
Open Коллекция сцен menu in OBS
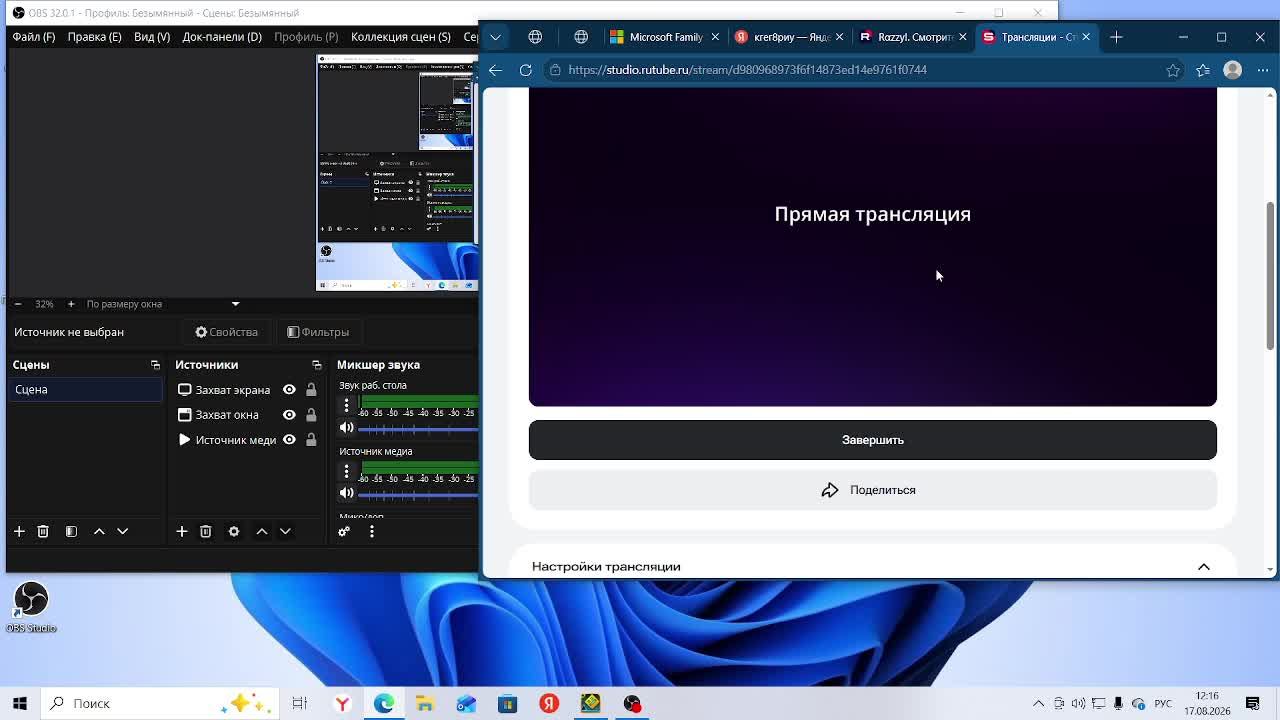pyautogui.click(x=401, y=37)
